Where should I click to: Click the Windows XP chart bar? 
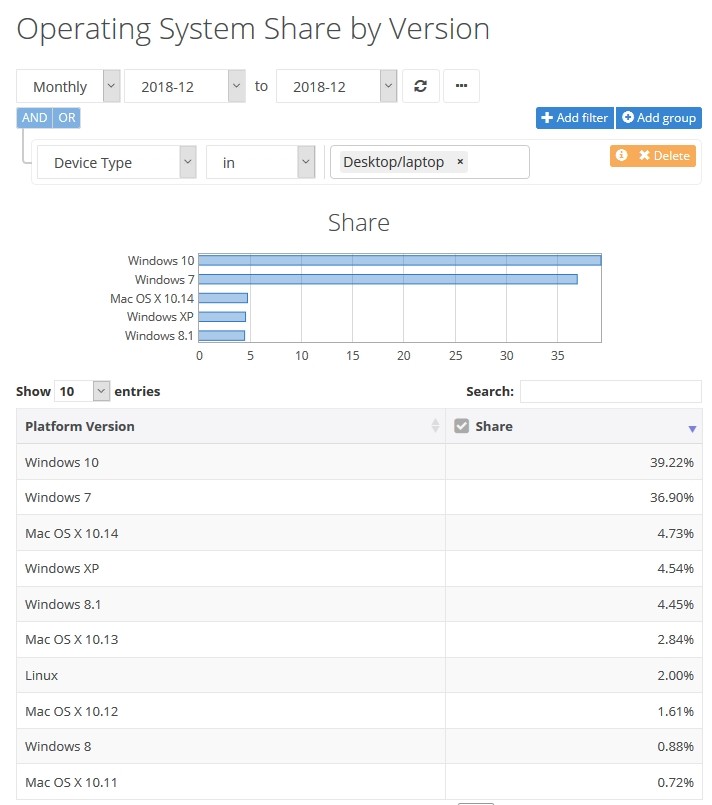click(222, 317)
